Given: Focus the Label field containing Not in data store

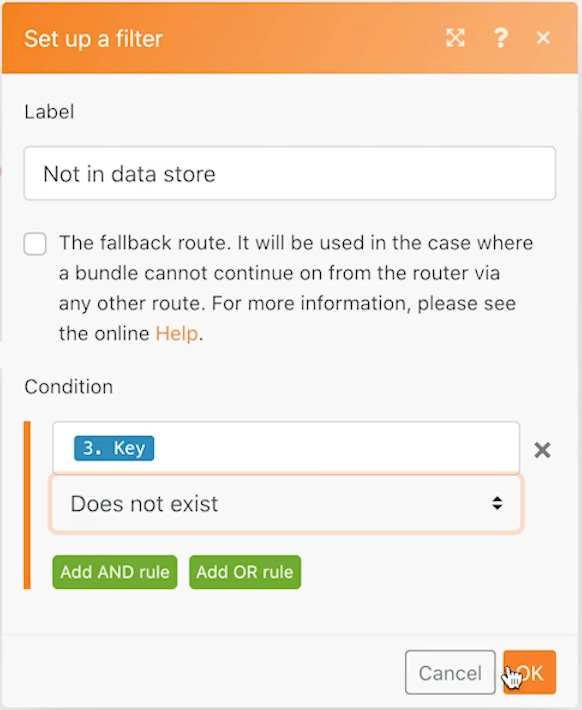Looking at the screenshot, I should 290,173.
